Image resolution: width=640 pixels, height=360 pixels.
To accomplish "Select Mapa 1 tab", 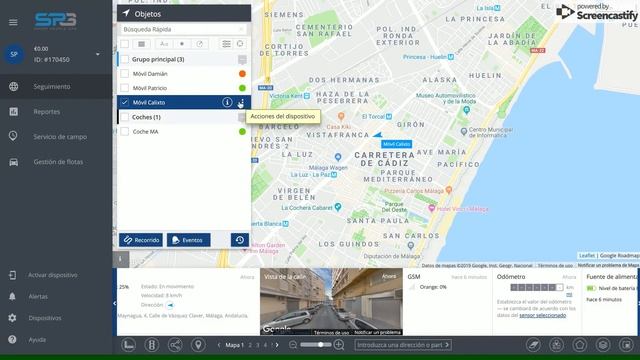I will [x=234, y=345].
